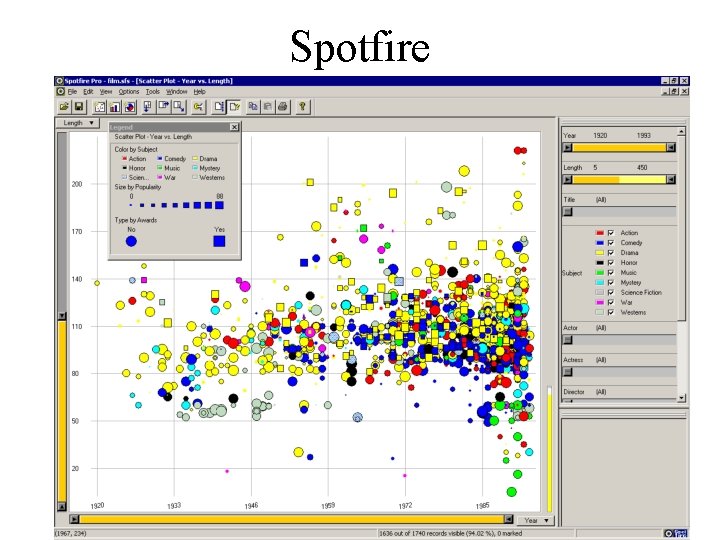Open a file with the folder toolbar icon

click(x=64, y=107)
